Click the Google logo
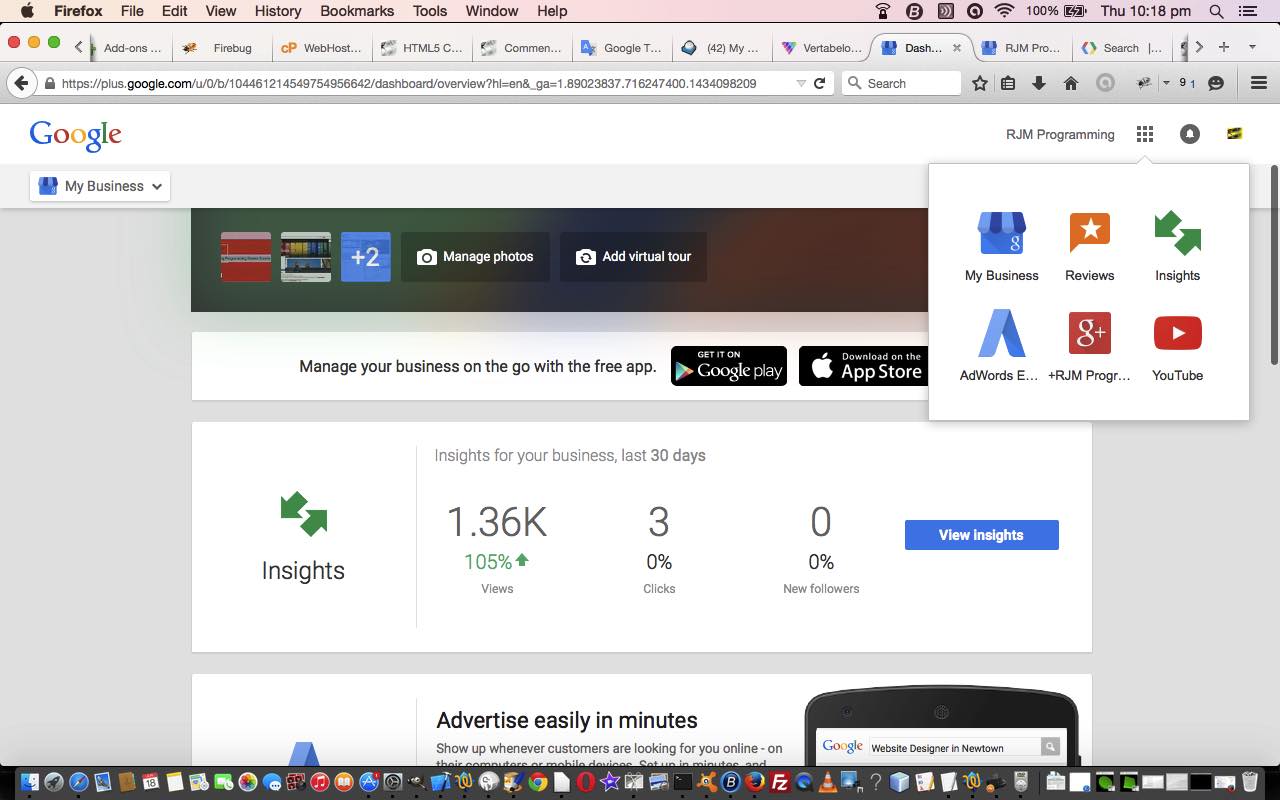 tap(76, 135)
